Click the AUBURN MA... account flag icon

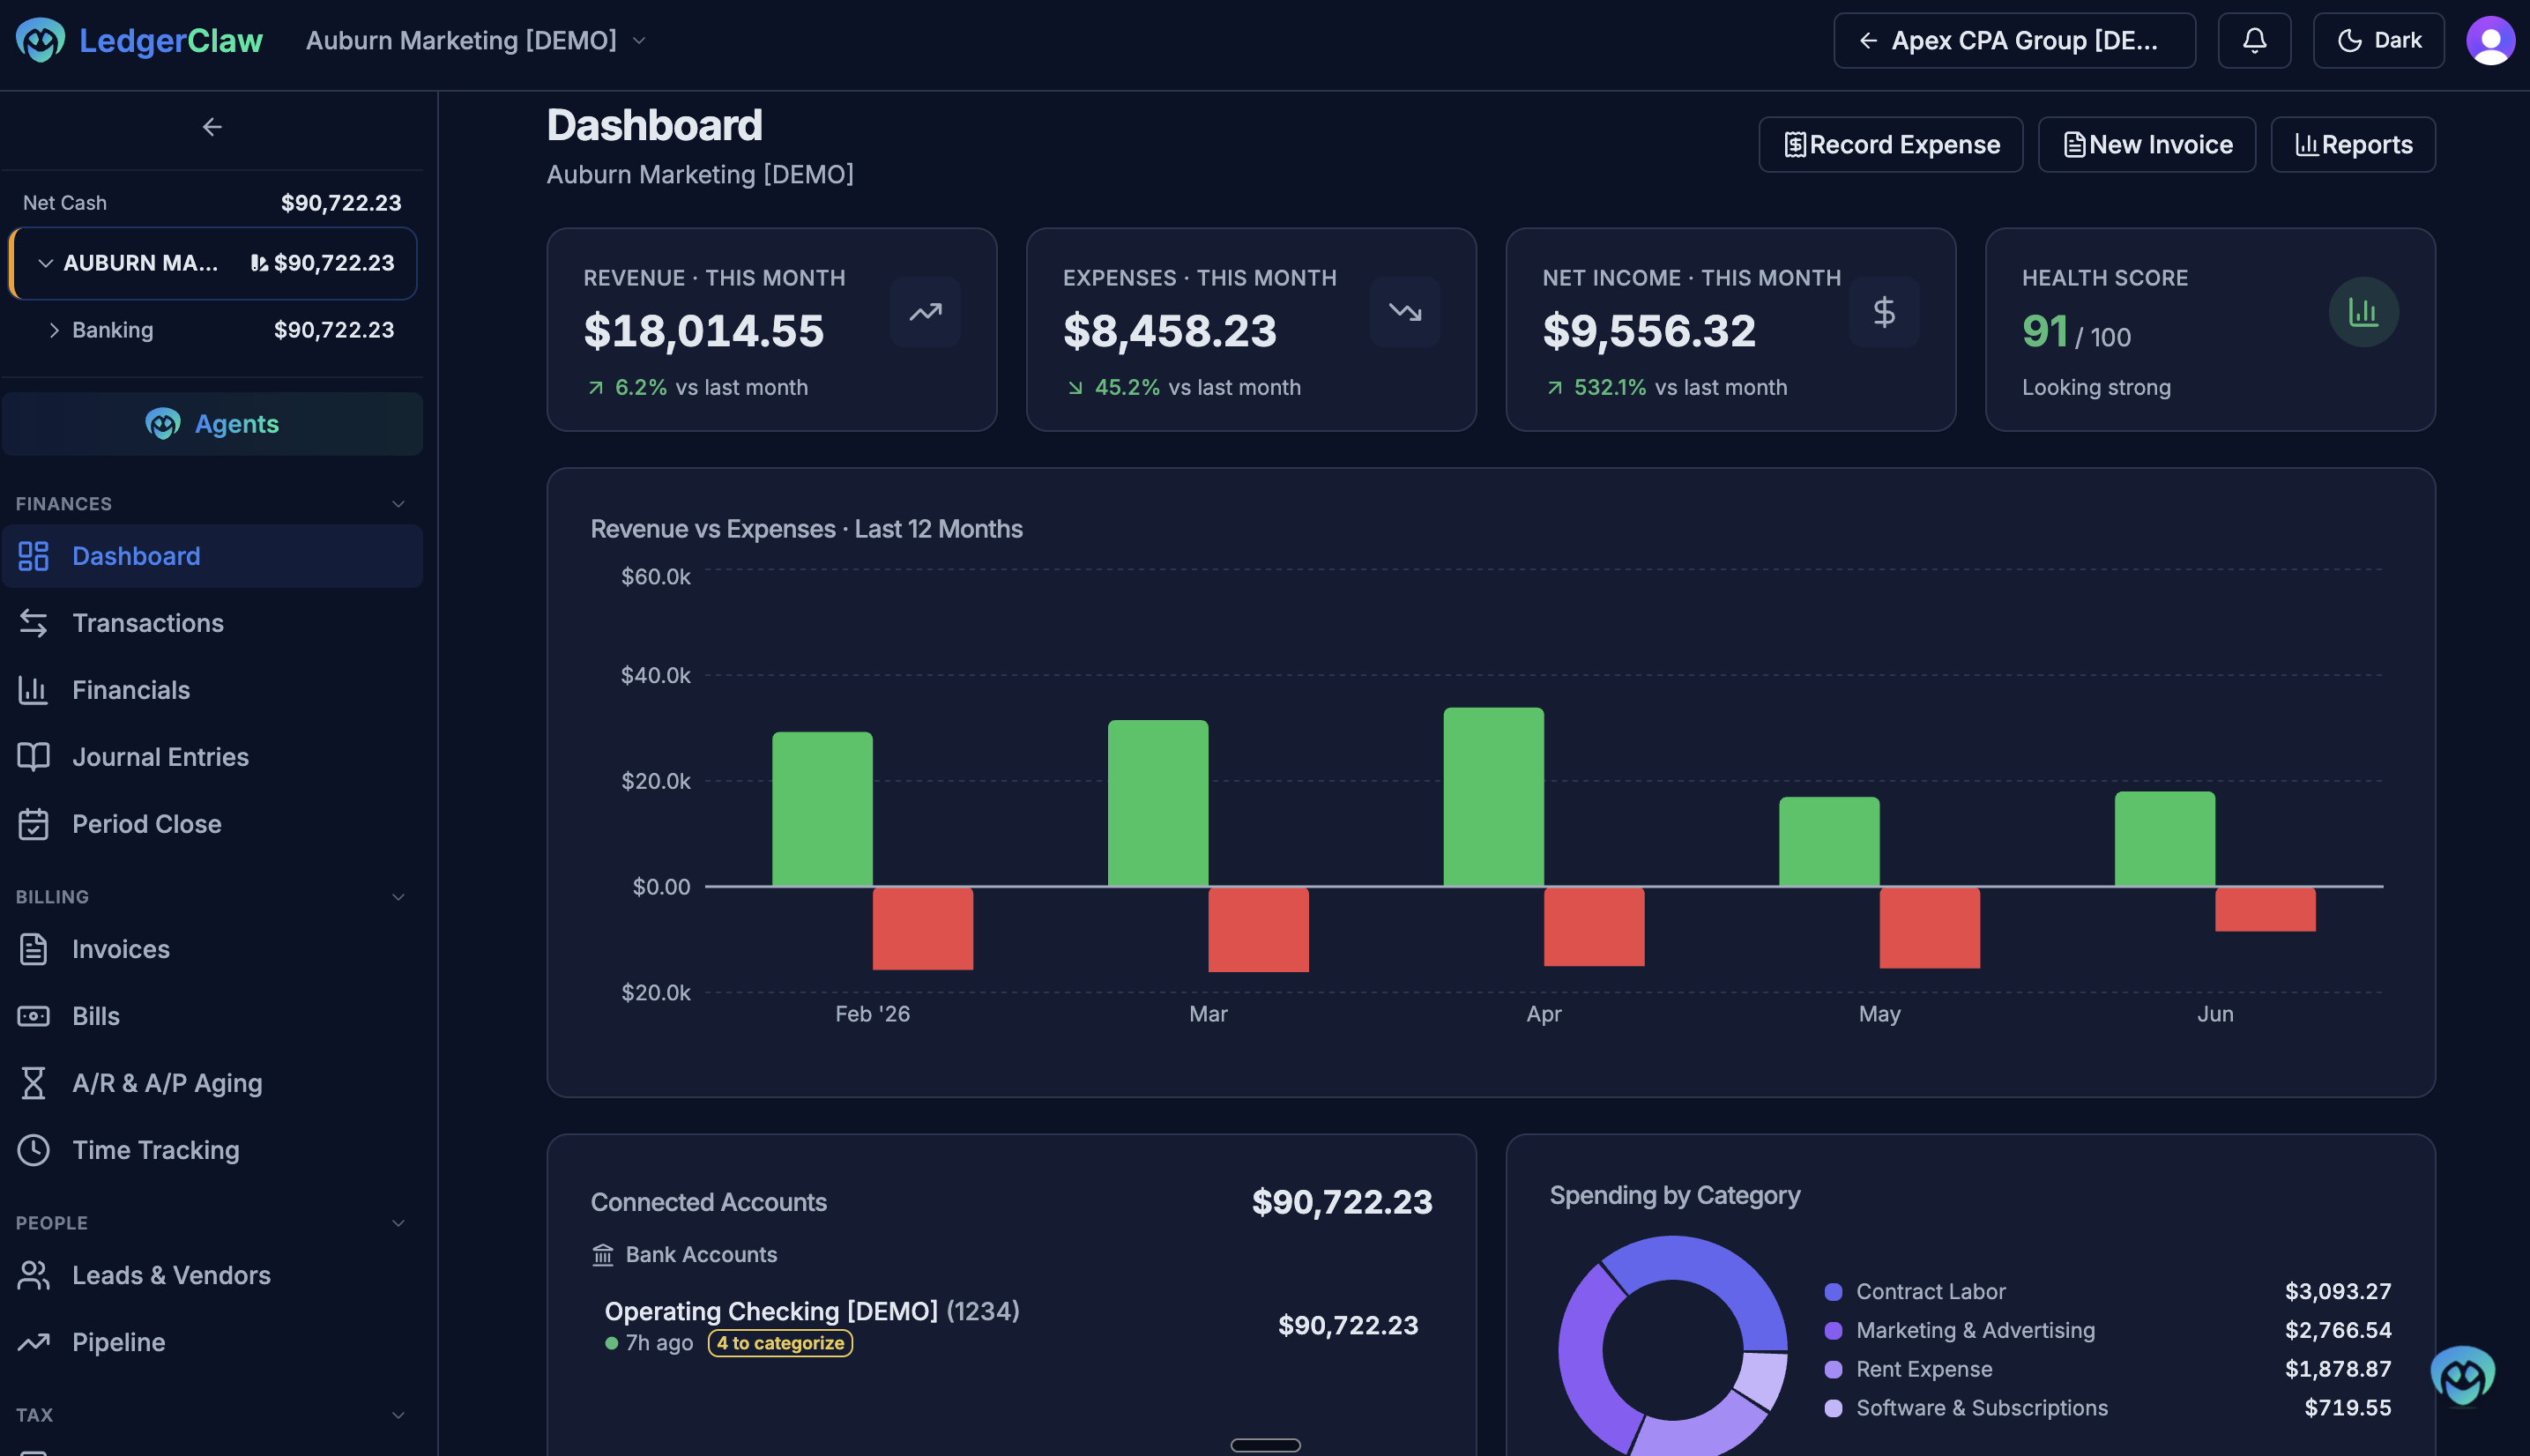pyautogui.click(x=258, y=263)
